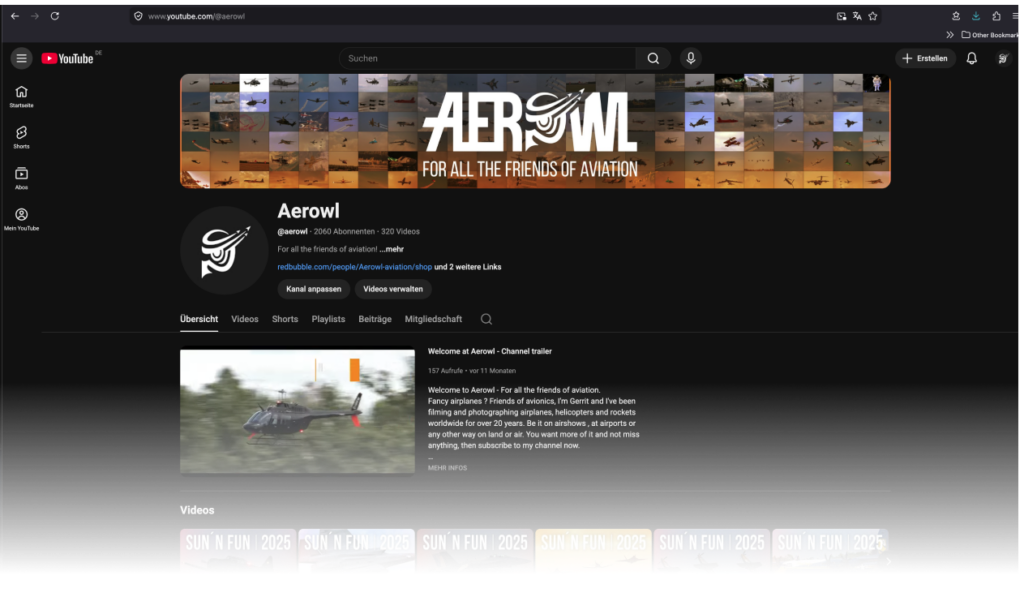
Task: Show more bookmarks with the double chevron
Action: [x=950, y=35]
